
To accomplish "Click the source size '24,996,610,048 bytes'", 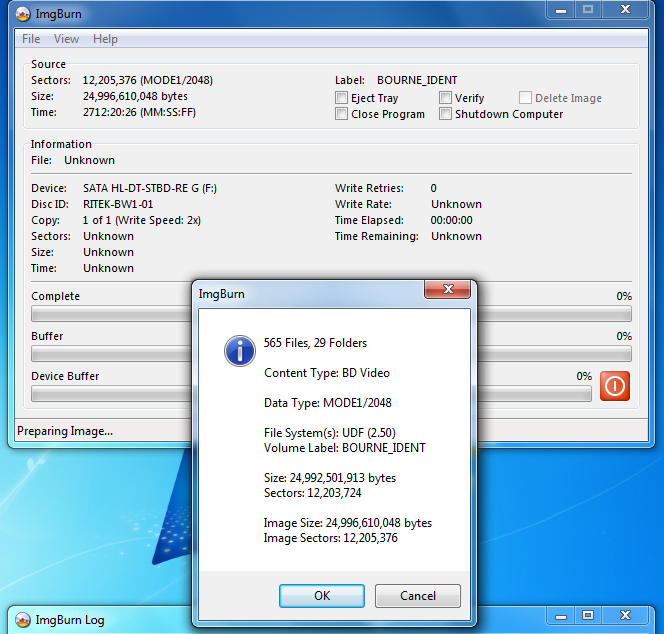I will (x=135, y=97).
